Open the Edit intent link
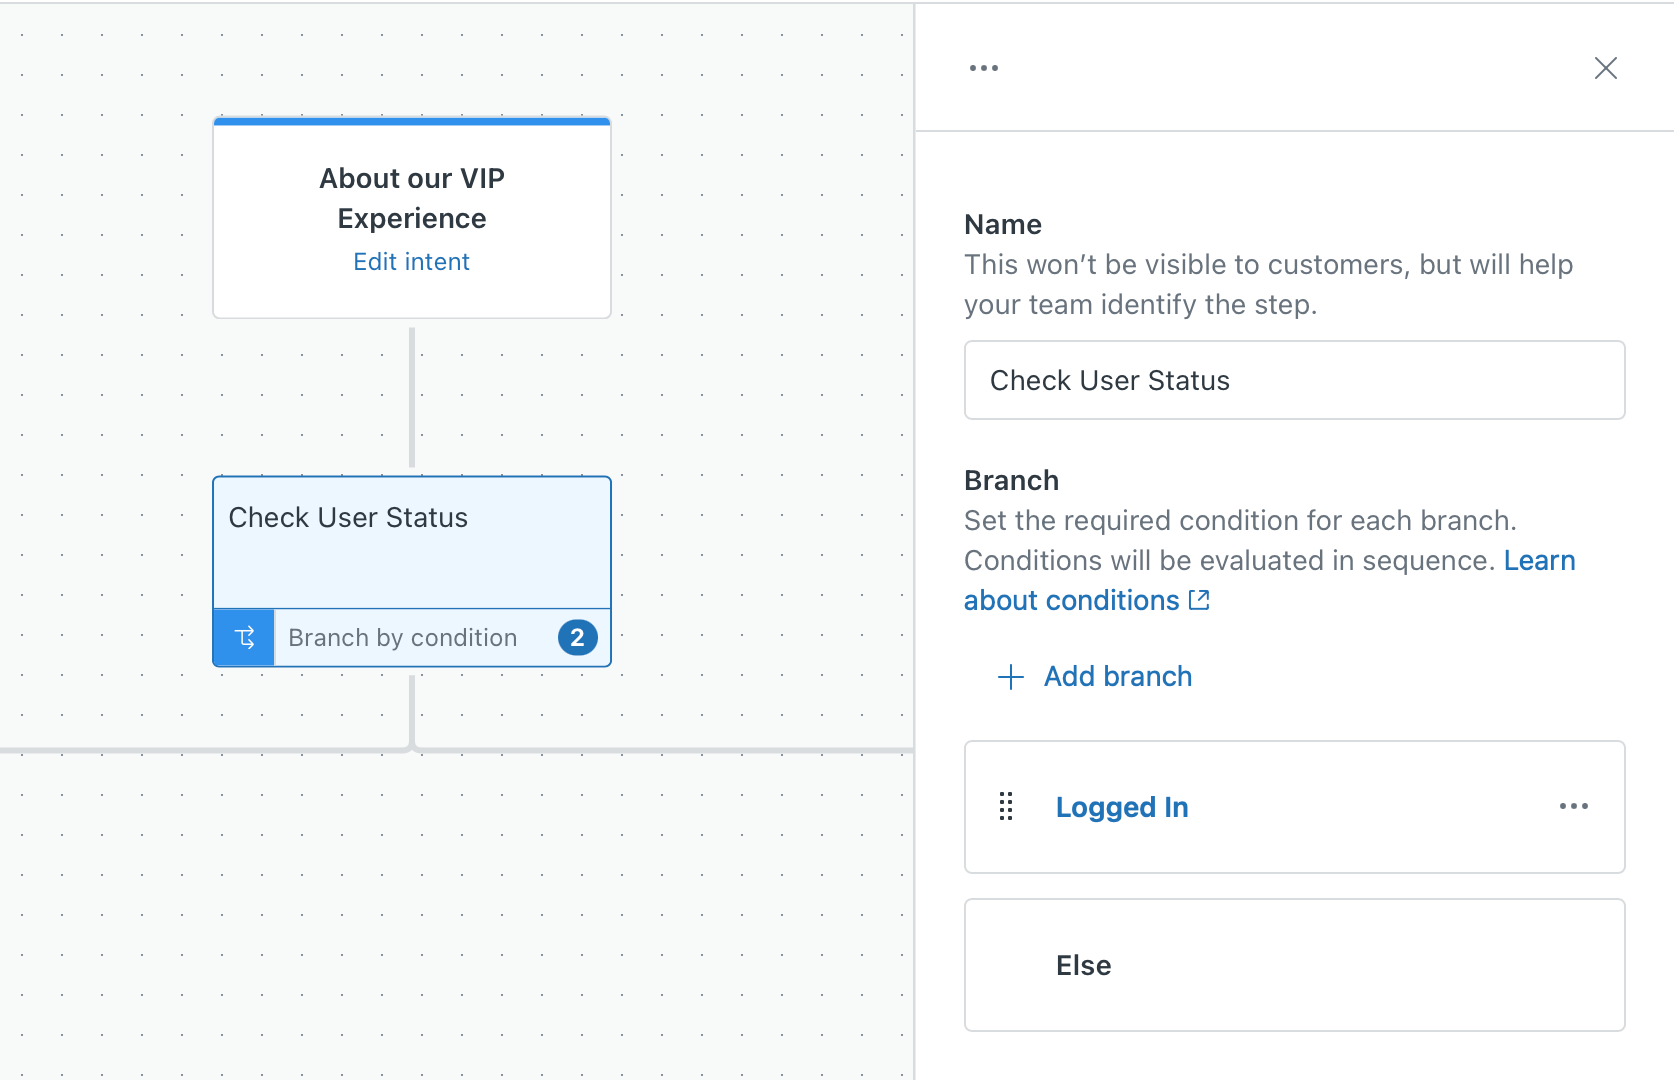Image resolution: width=1674 pixels, height=1080 pixels. pyautogui.click(x=411, y=262)
